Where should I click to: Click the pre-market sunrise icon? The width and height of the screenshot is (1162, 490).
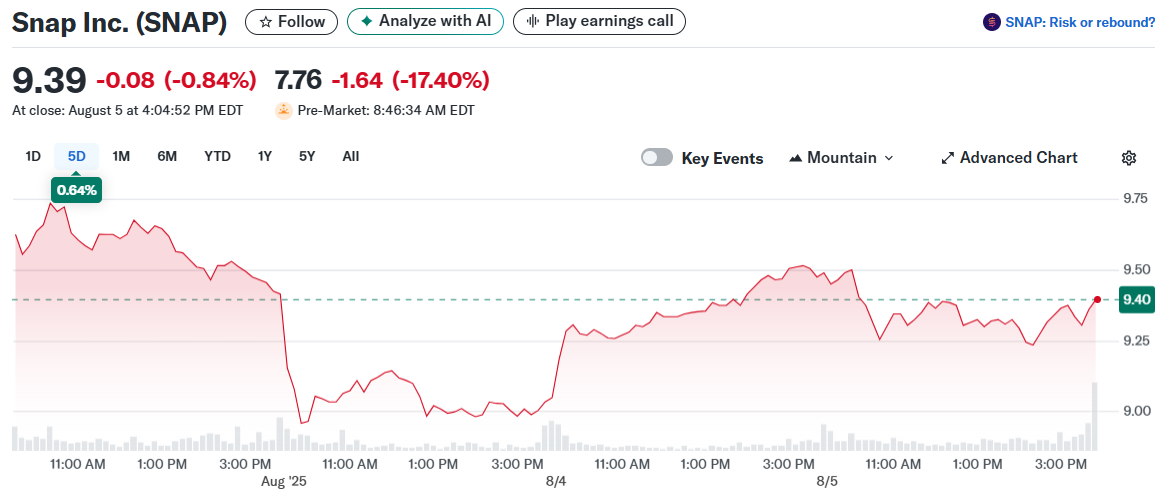[x=283, y=110]
